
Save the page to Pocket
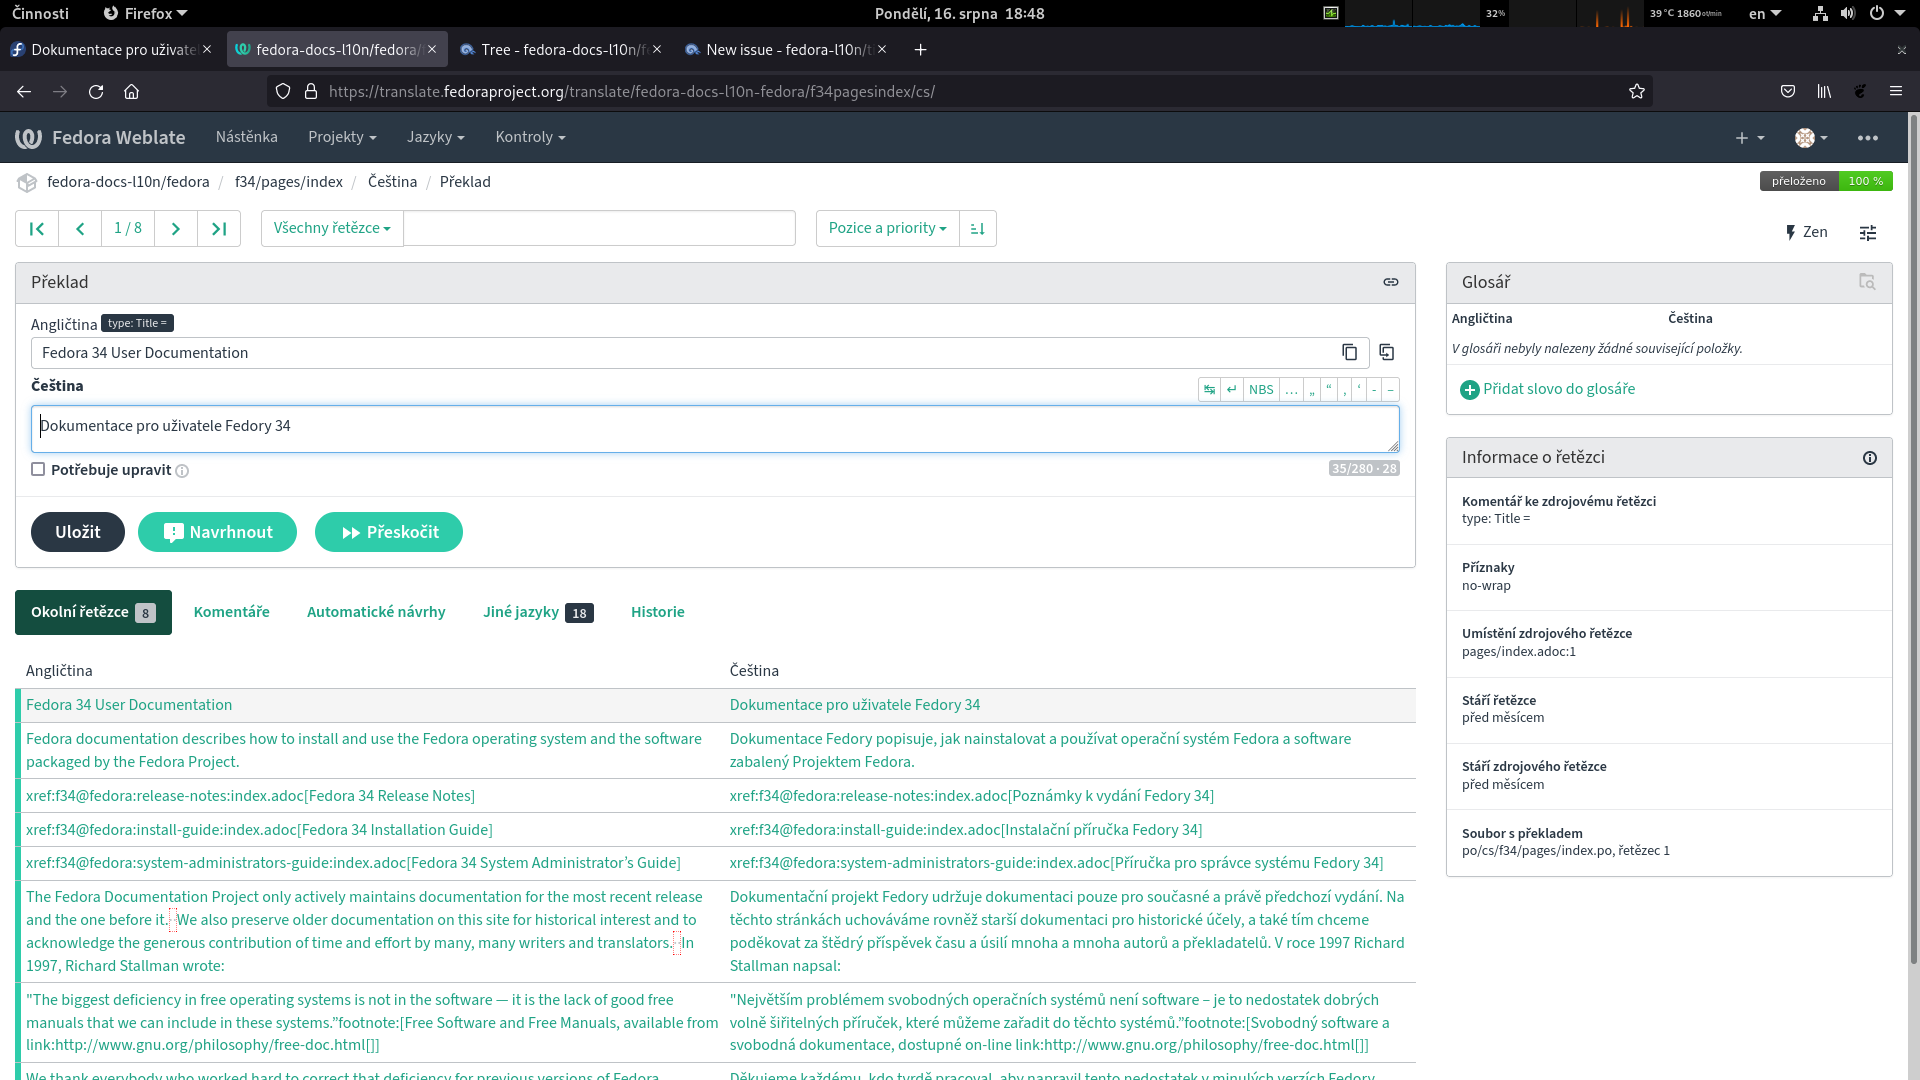pos(1788,92)
